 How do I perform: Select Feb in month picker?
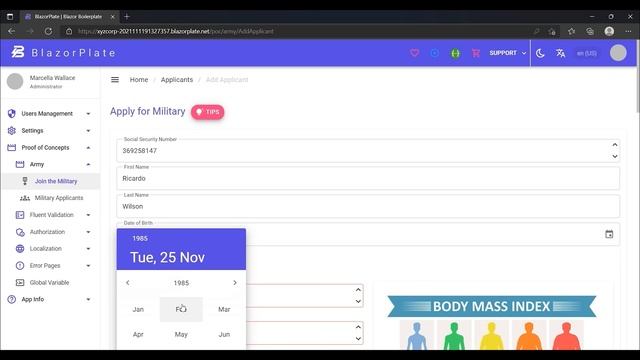pyautogui.click(x=181, y=309)
